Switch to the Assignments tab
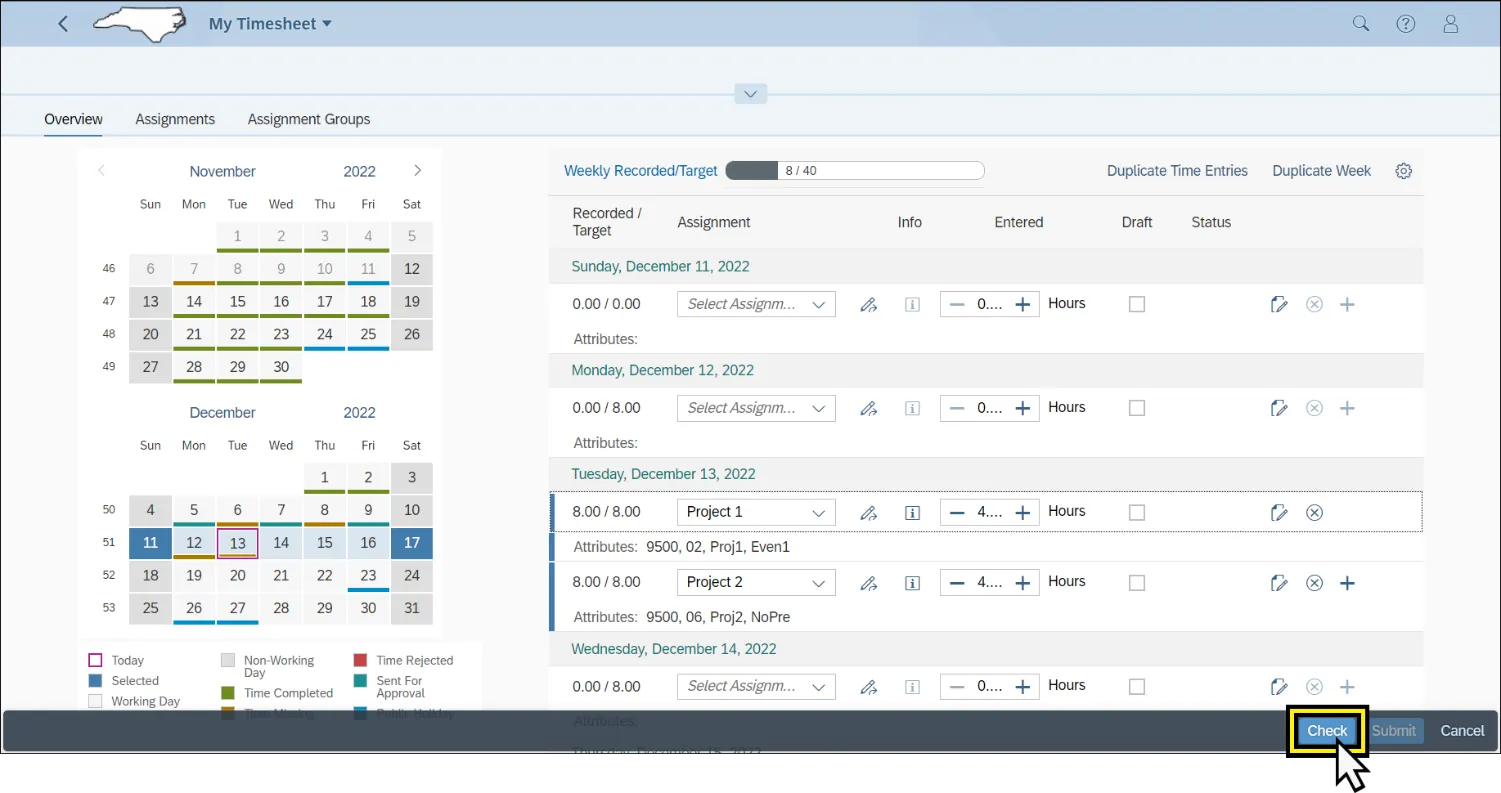The image size is (1501, 793). pyautogui.click(x=175, y=119)
